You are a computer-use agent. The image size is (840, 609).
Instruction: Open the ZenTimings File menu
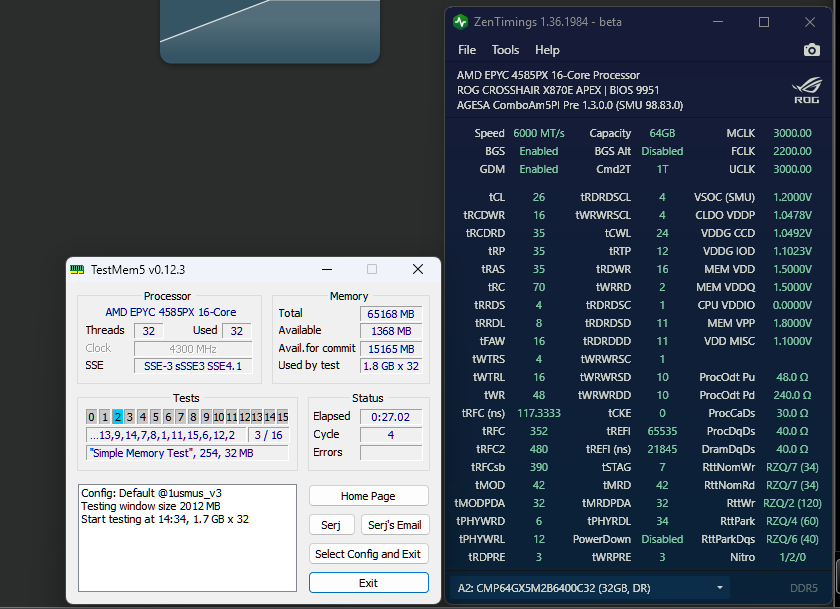click(x=467, y=50)
